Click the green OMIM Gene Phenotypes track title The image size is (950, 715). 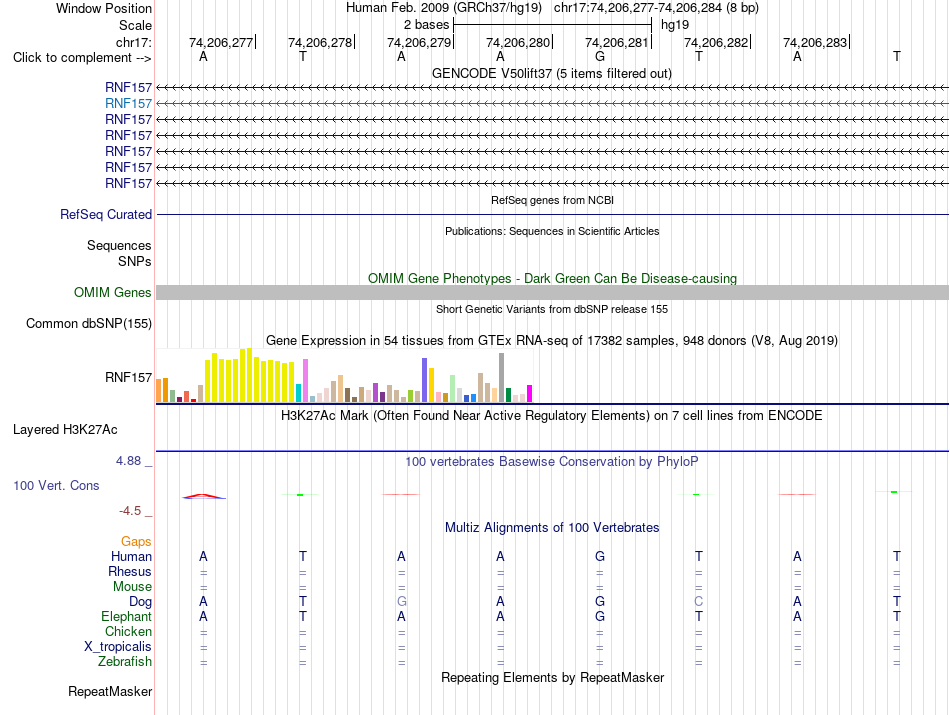pyautogui.click(x=553, y=278)
